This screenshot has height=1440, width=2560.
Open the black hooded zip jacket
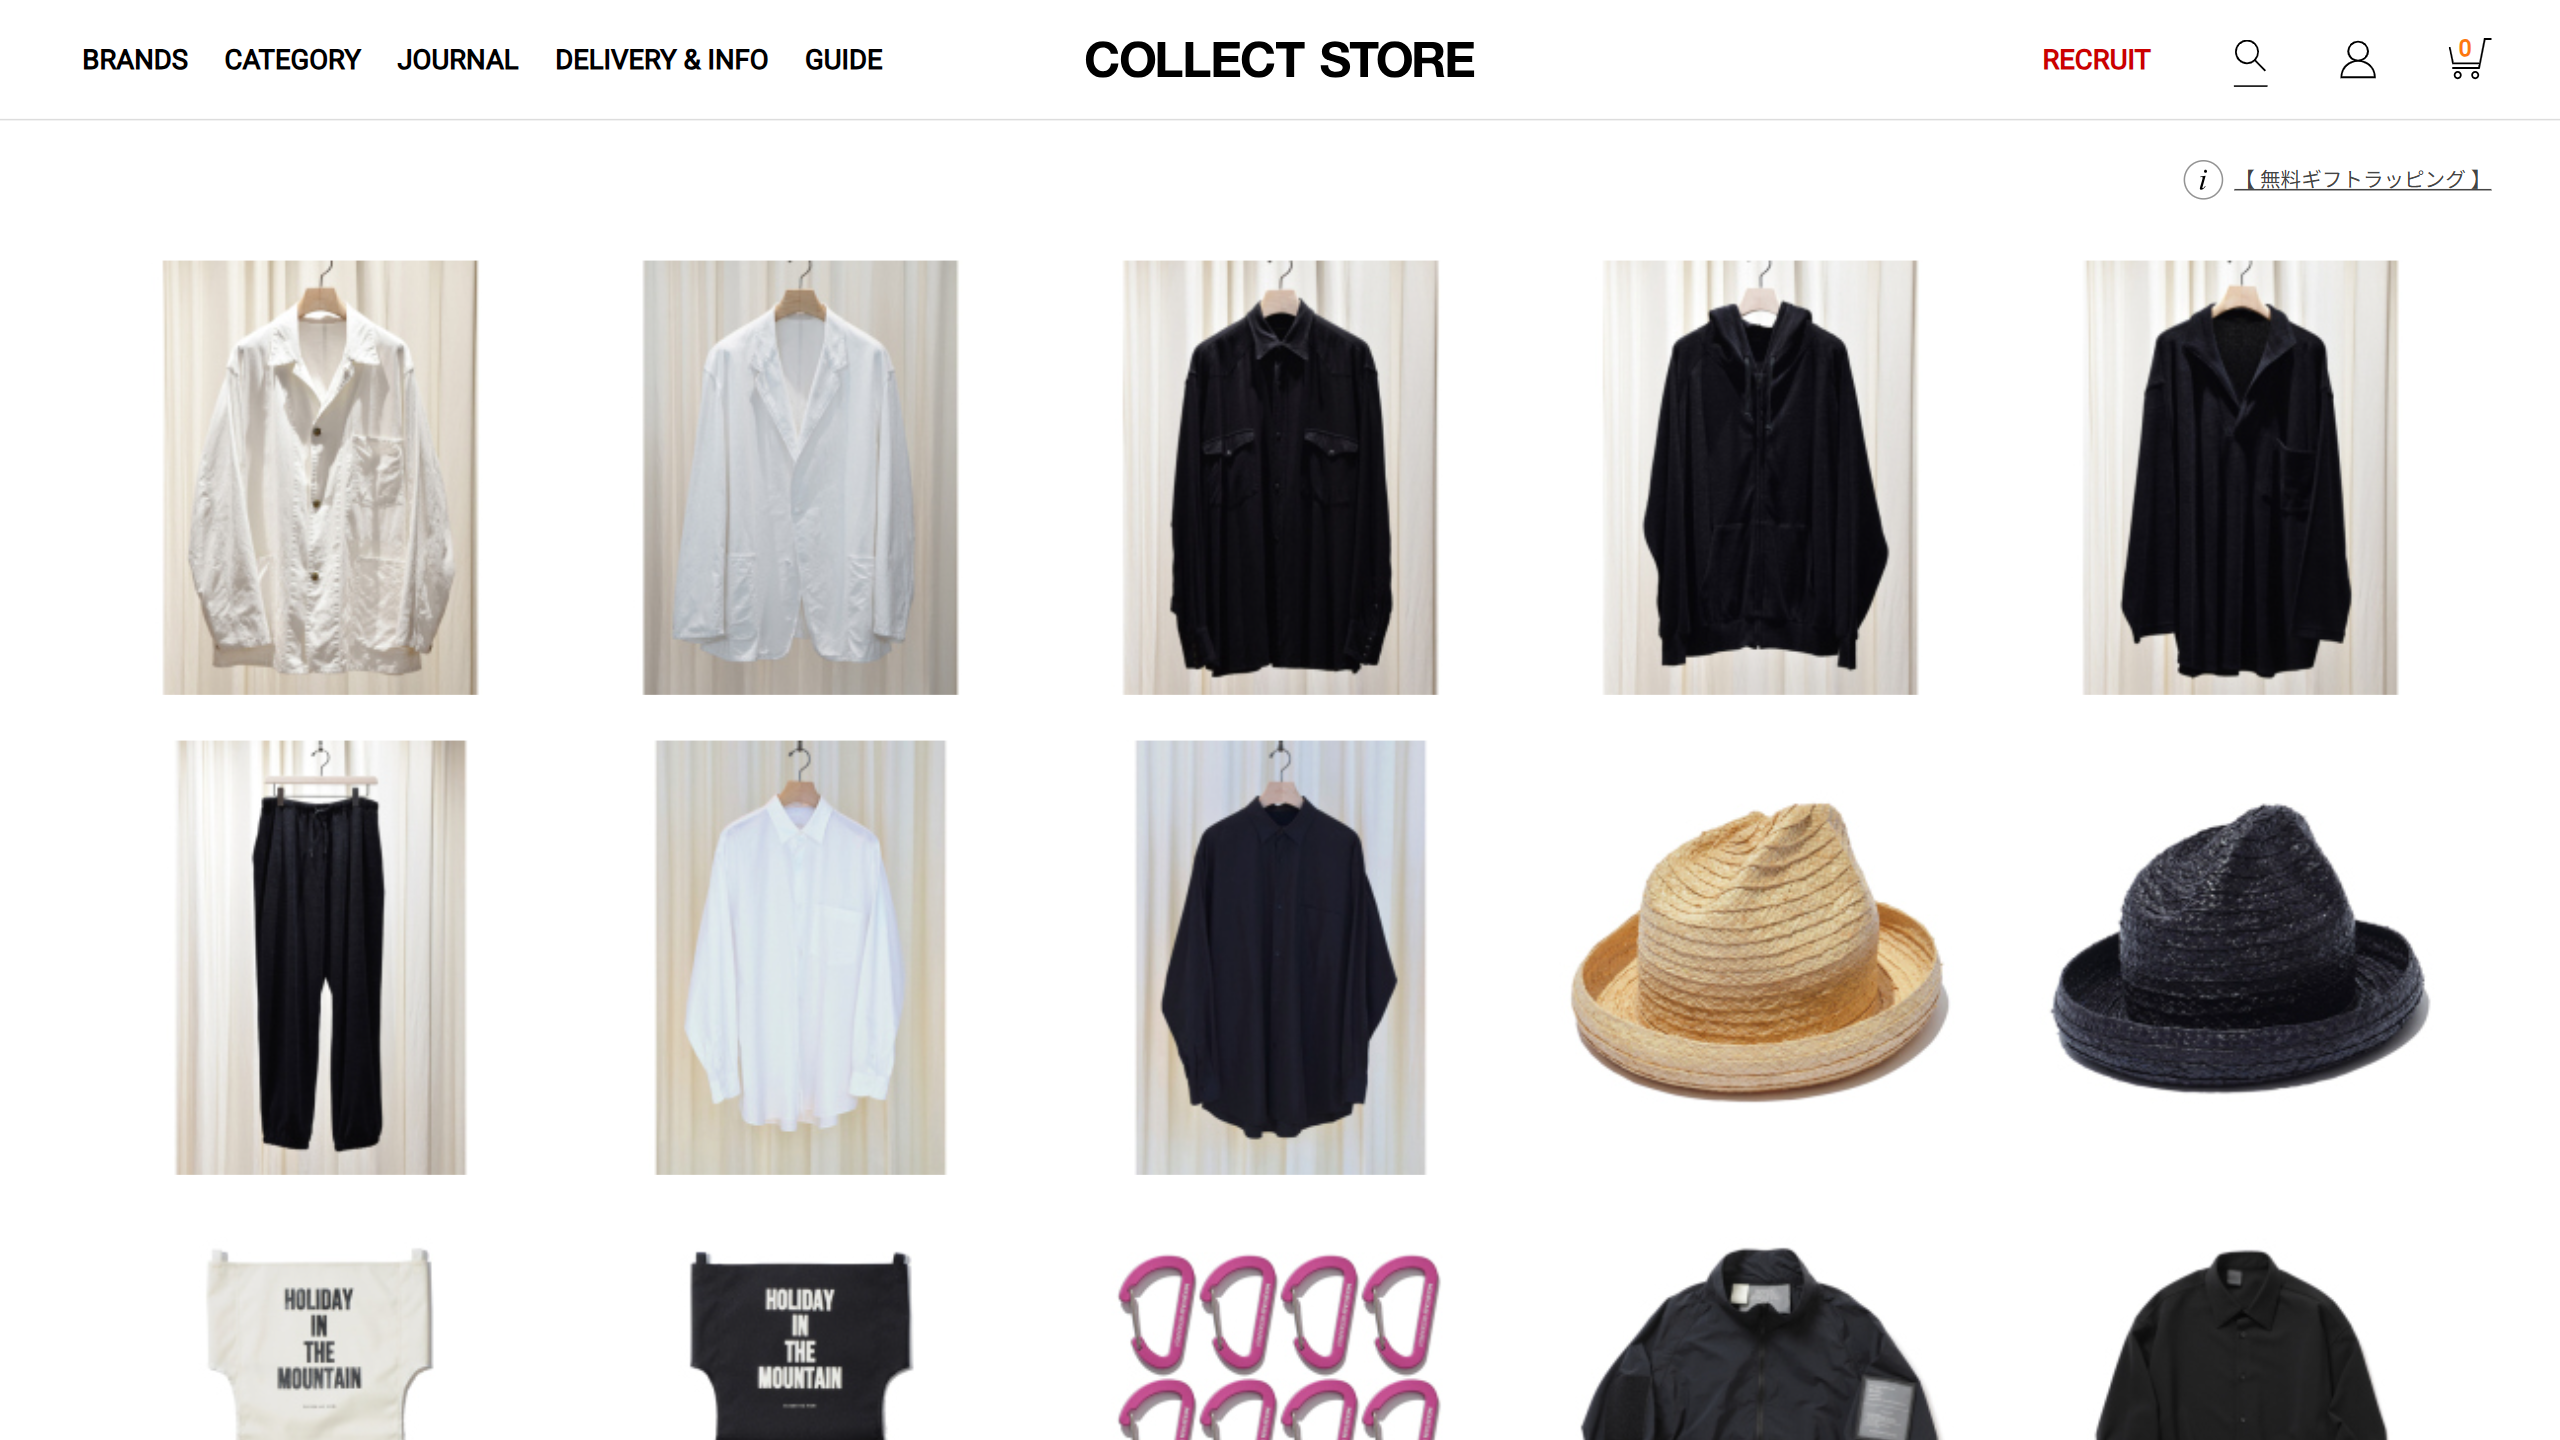click(x=1760, y=478)
